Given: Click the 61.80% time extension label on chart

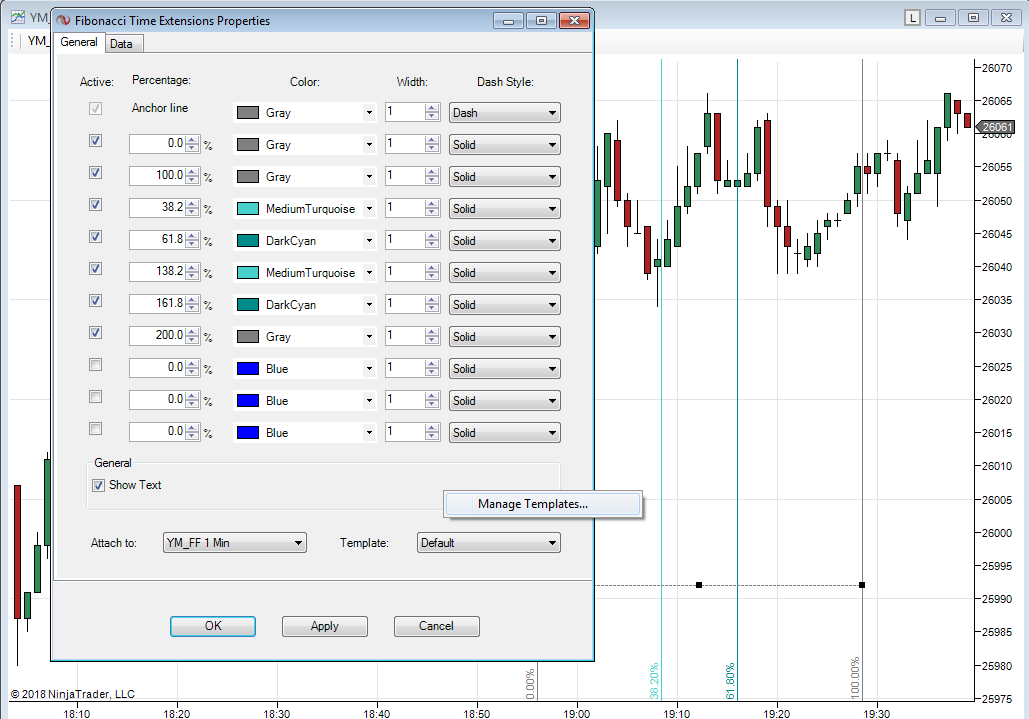Looking at the screenshot, I should coord(730,681).
